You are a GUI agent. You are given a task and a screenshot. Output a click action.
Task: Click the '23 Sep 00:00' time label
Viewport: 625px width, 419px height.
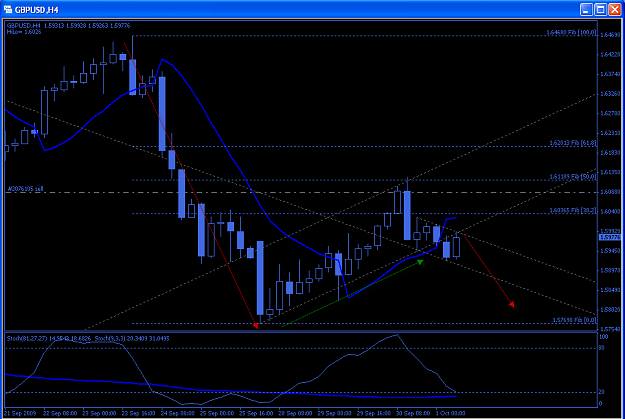tap(99, 413)
